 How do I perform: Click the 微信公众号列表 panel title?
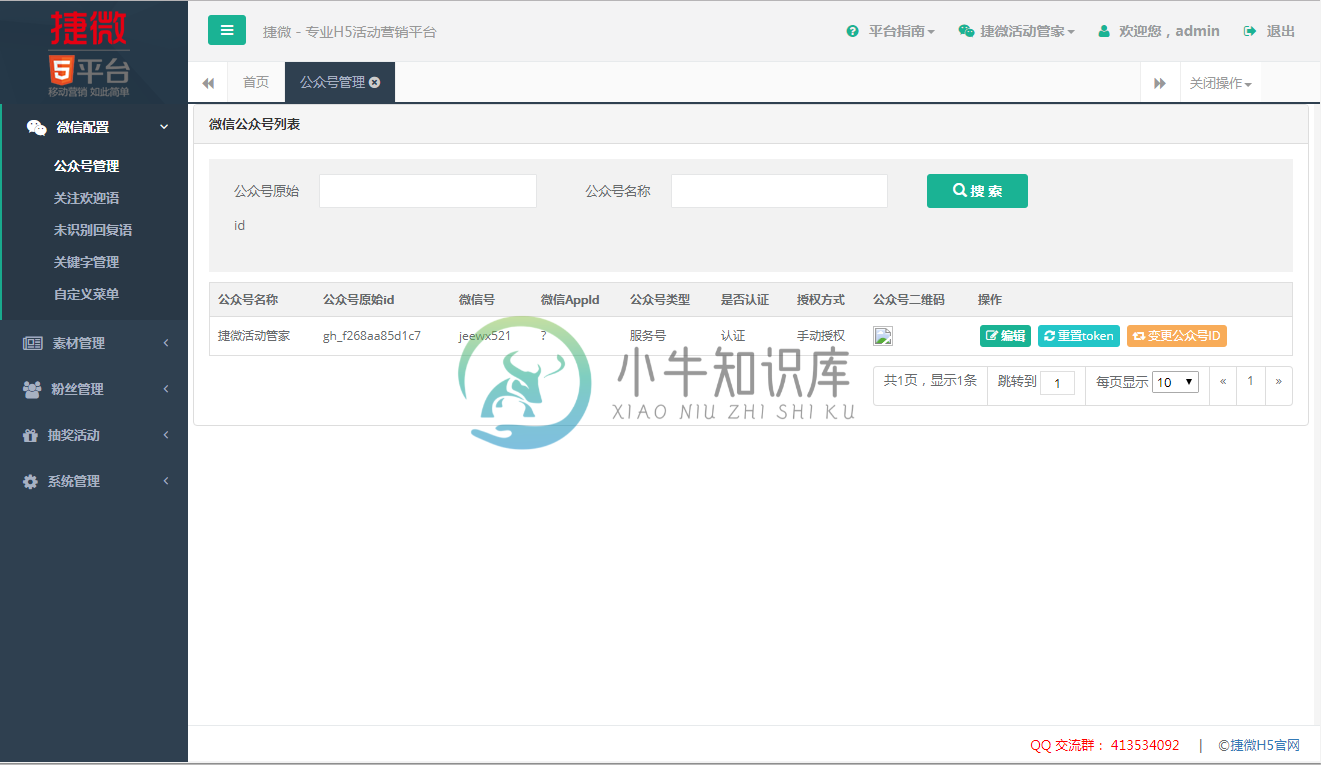tap(254, 125)
